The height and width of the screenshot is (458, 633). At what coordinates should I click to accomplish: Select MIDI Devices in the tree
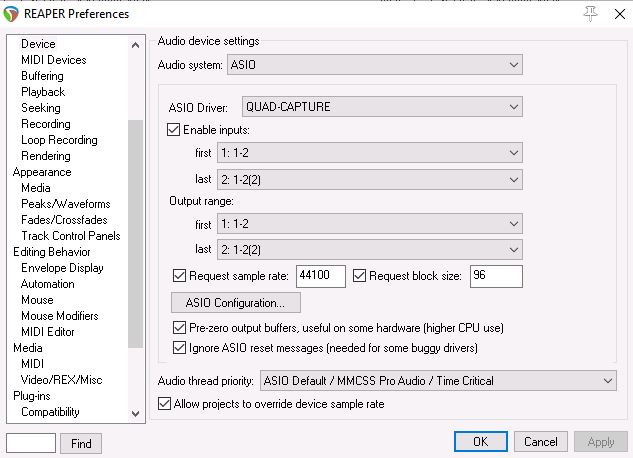click(x=54, y=60)
